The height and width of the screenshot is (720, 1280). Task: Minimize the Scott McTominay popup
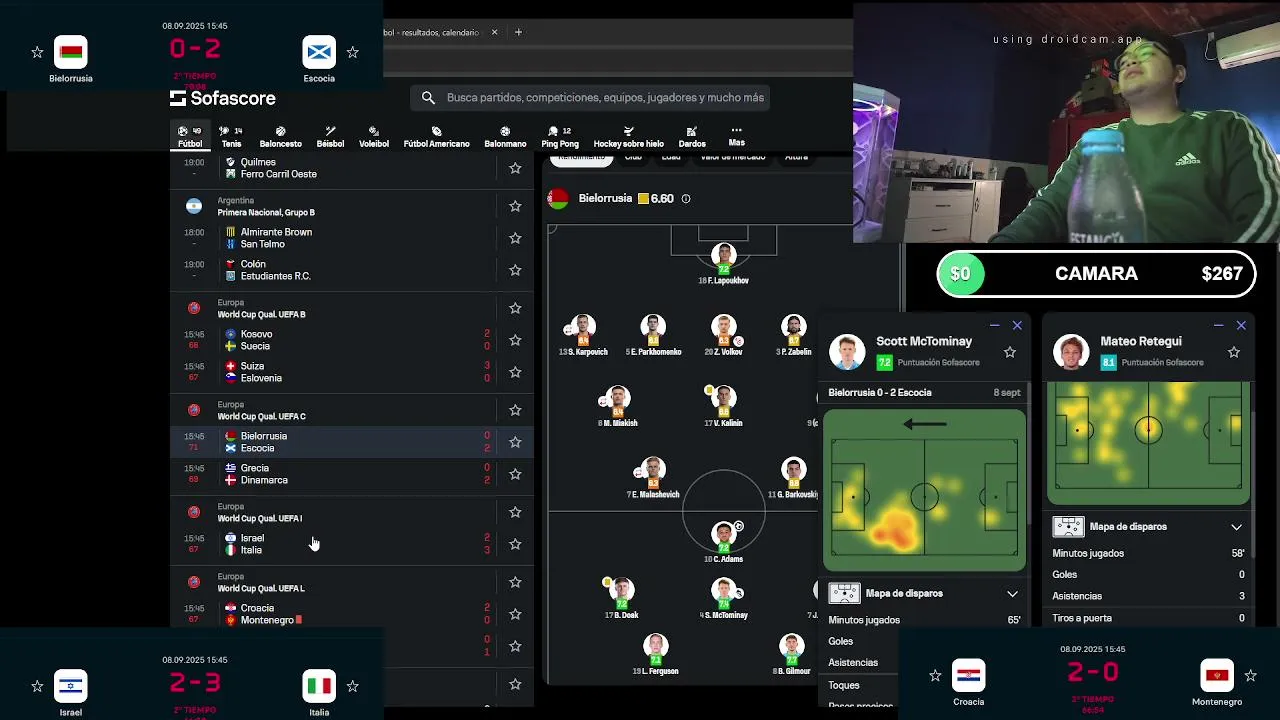pos(995,325)
